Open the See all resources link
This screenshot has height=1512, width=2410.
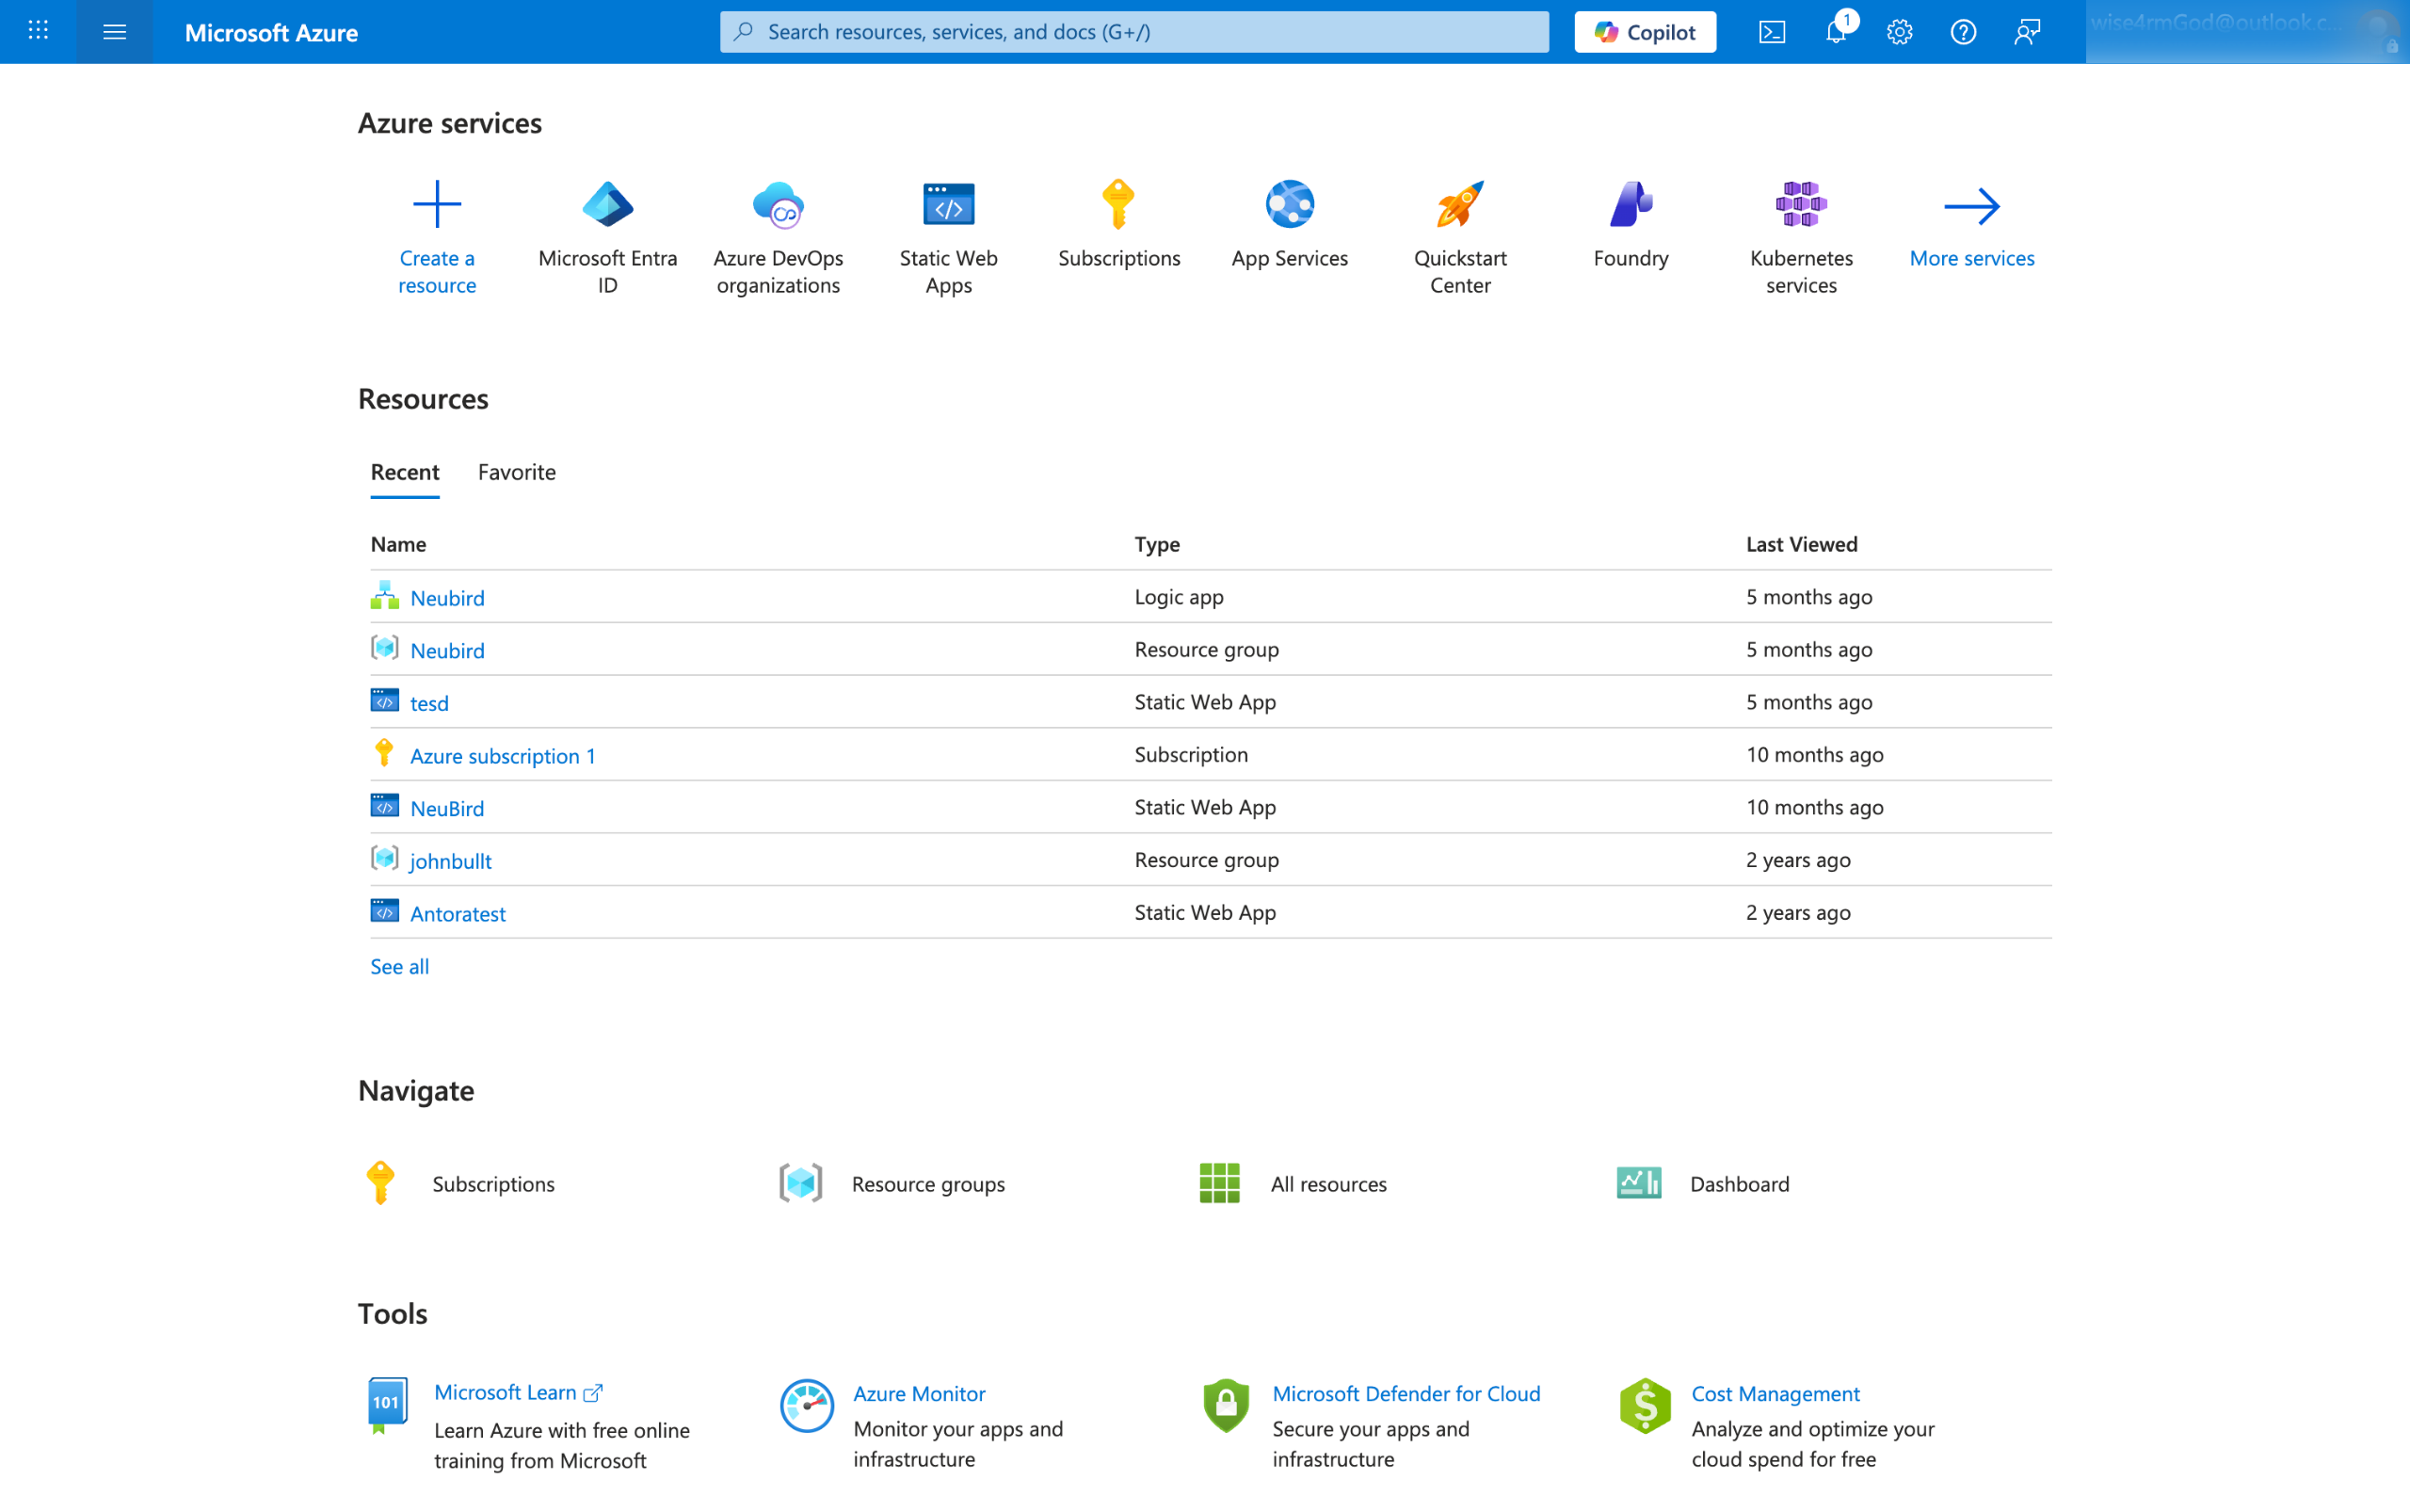click(399, 966)
